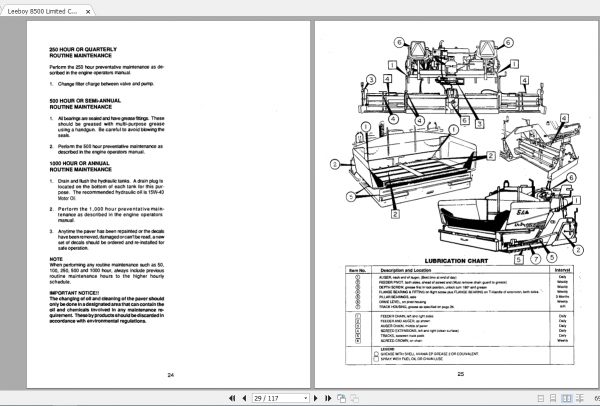Click page number 25 at page bottom
Viewport: 600px width, 406px height.
click(x=461, y=374)
